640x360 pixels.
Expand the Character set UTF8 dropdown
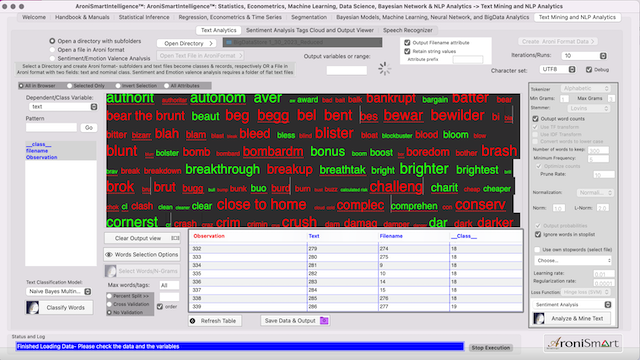[558, 69]
